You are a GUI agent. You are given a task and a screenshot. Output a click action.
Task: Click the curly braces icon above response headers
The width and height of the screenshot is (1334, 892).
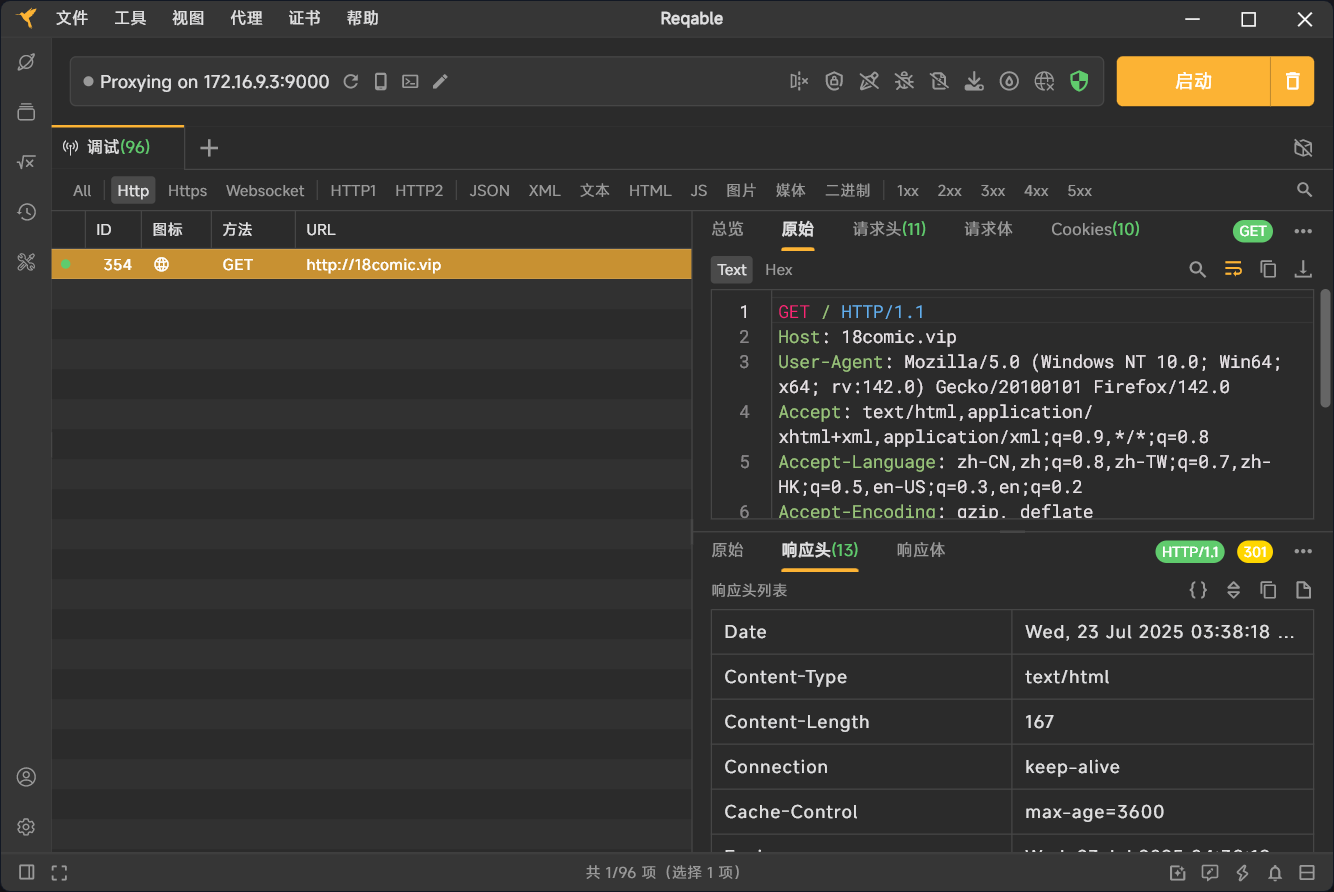tap(1198, 590)
